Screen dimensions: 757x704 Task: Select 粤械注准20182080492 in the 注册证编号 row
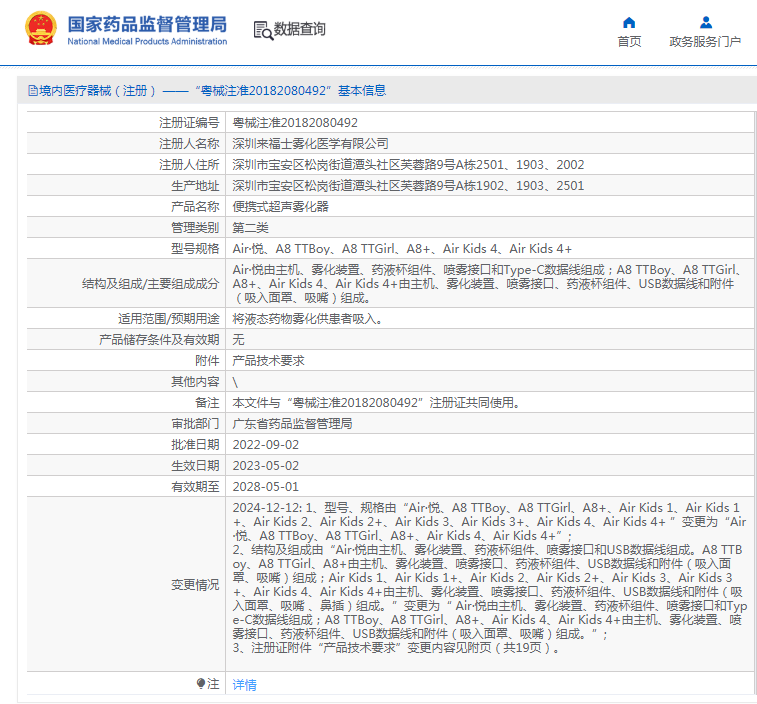point(295,123)
